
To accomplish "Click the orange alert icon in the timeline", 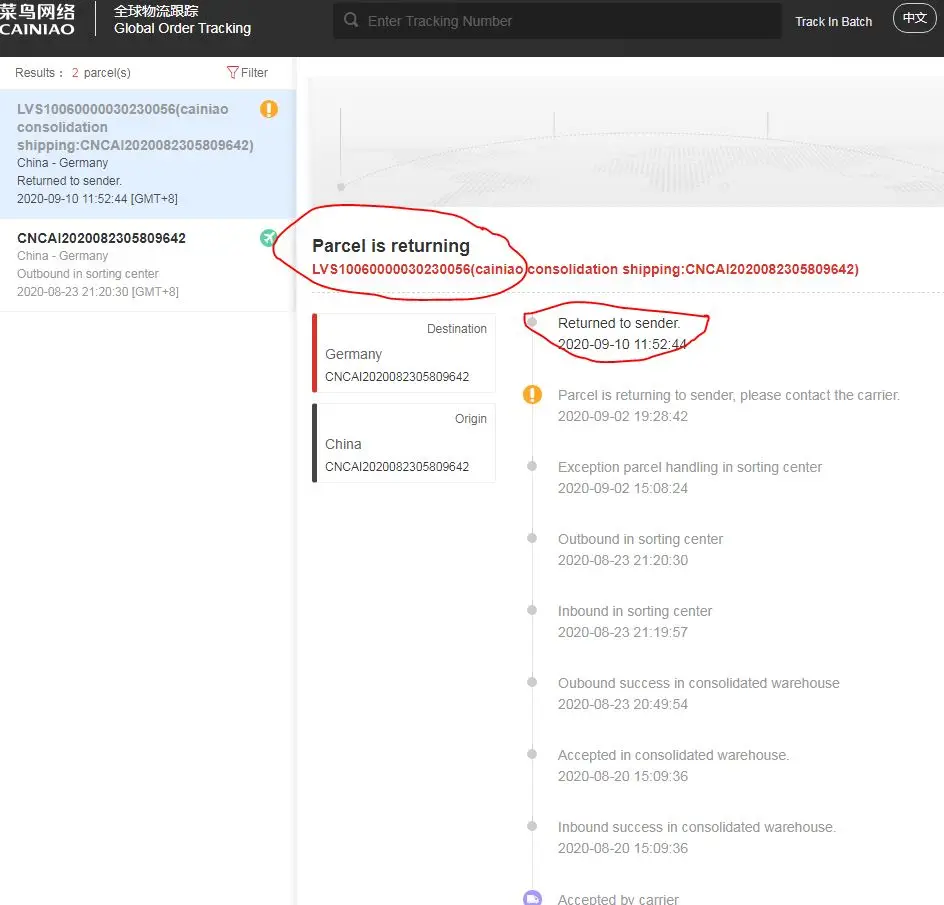I will (532, 395).
